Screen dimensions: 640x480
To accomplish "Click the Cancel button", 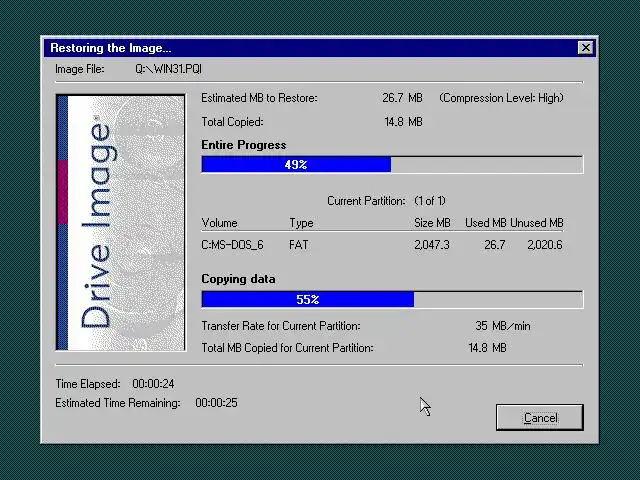I will click(540, 418).
